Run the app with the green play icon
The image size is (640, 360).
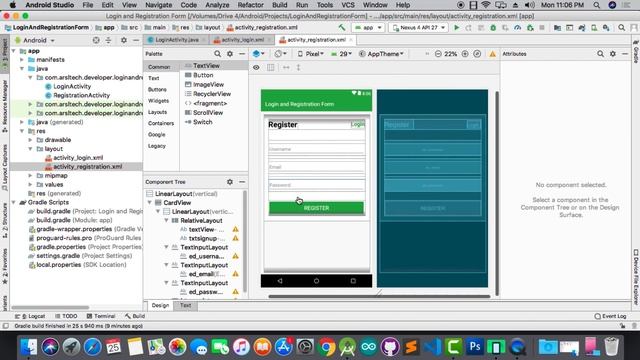(x=457, y=28)
